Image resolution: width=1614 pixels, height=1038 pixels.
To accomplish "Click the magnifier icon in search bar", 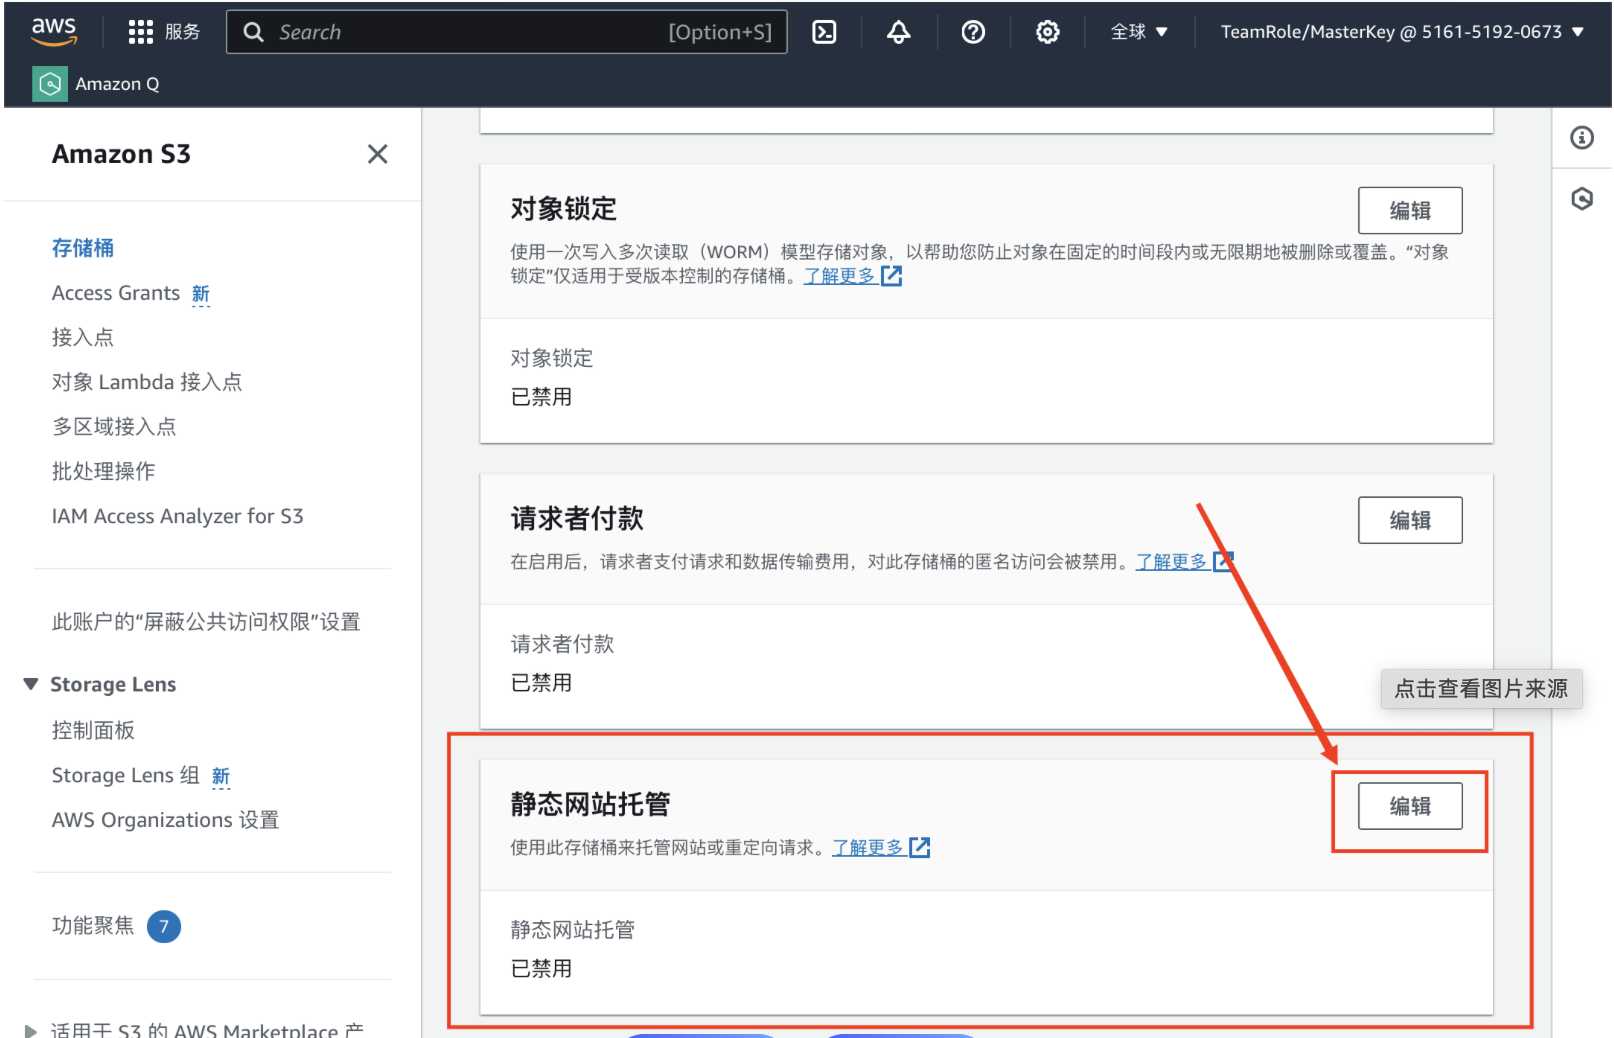I will [x=254, y=32].
